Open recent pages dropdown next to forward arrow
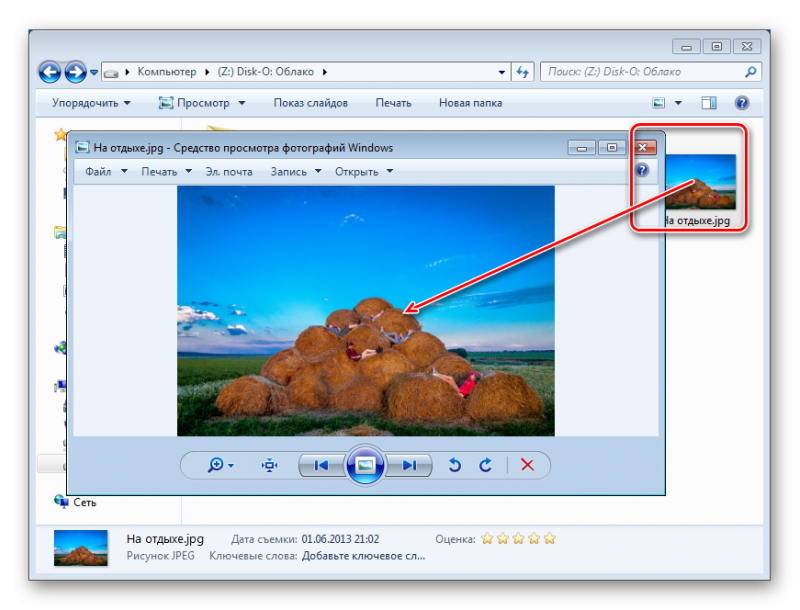800x610 pixels. pyautogui.click(x=94, y=72)
